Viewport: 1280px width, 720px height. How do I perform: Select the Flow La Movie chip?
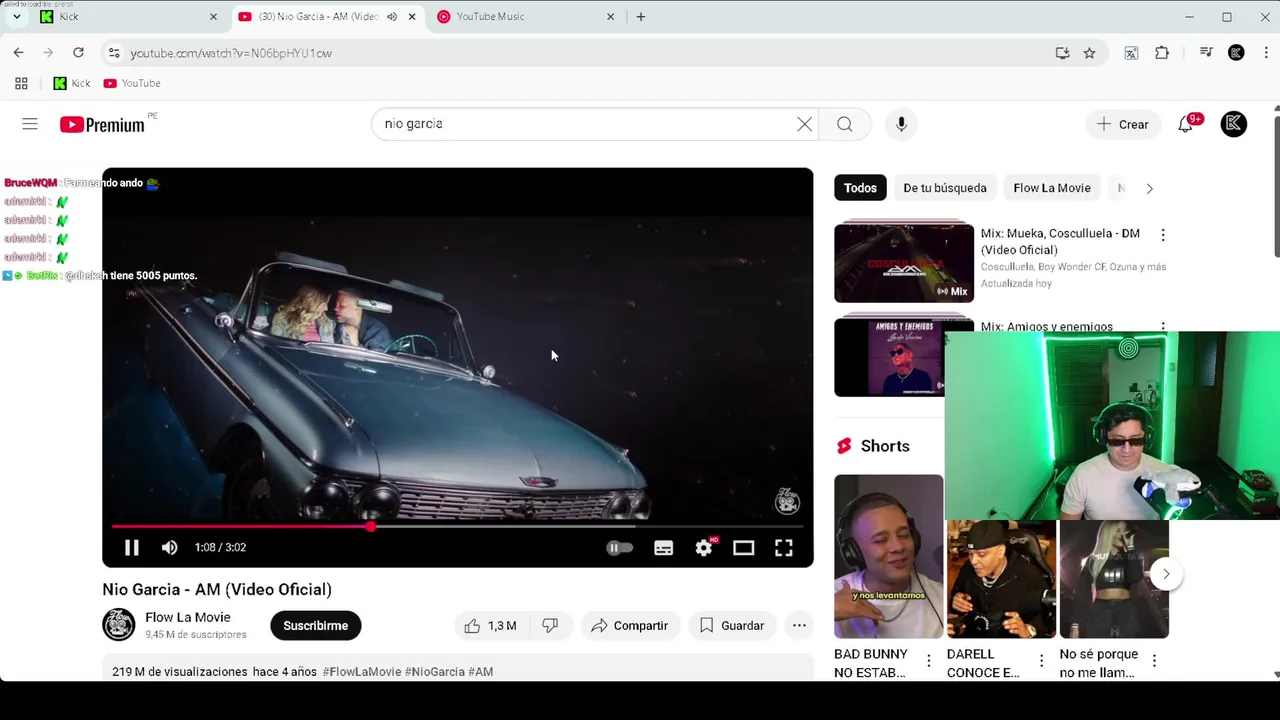tap(1052, 188)
